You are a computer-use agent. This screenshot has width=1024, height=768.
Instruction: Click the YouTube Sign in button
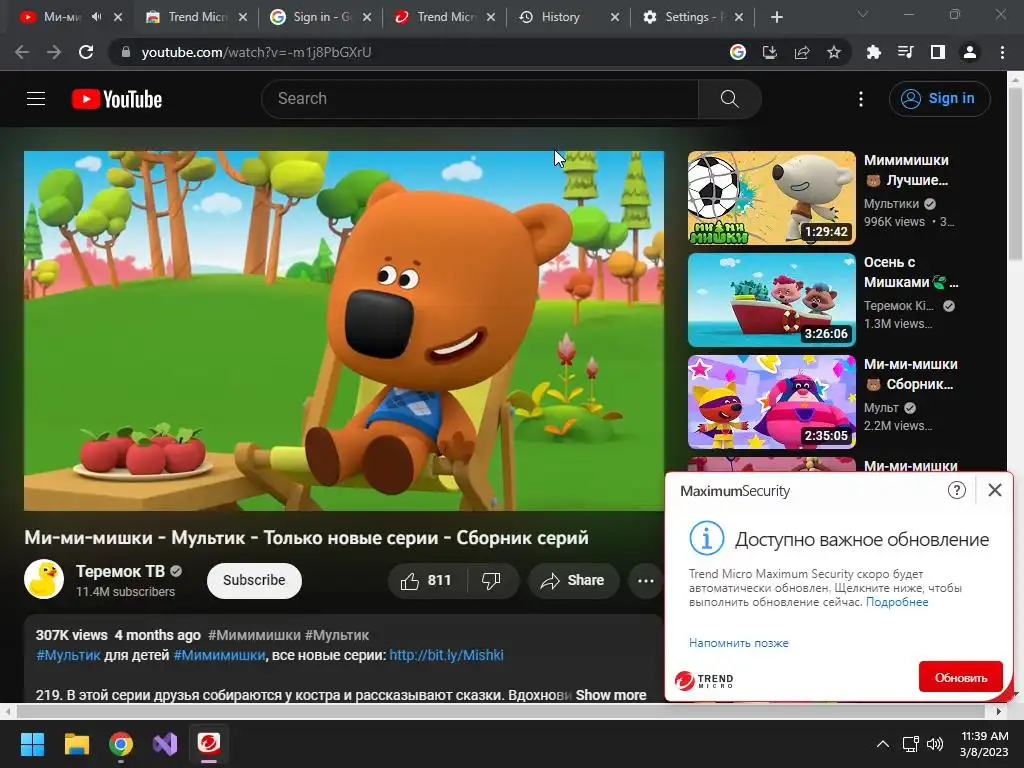coord(939,99)
